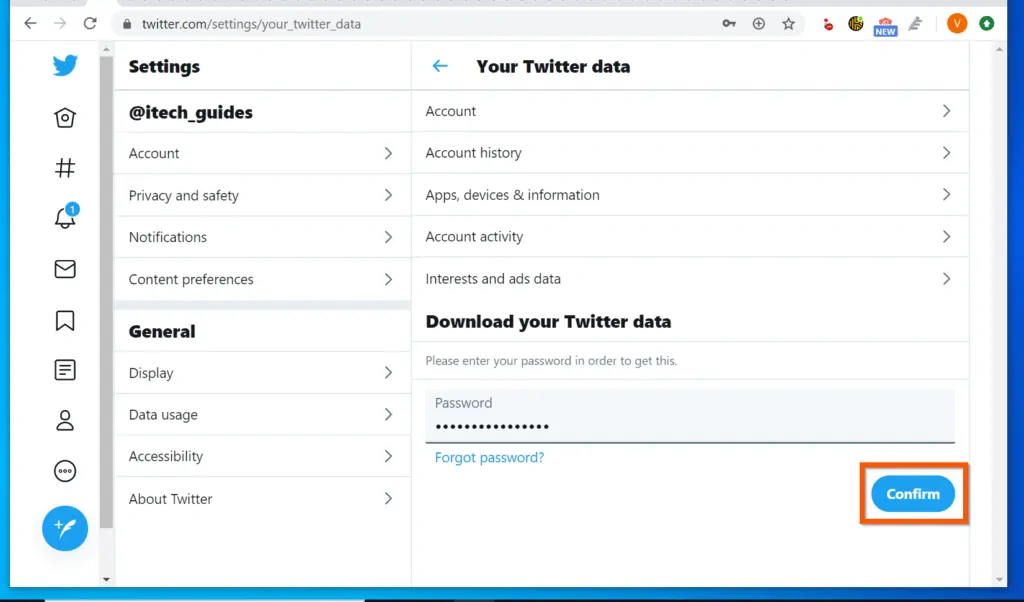The width and height of the screenshot is (1024, 602).
Task: Open Privacy and safety settings
Action: [x=184, y=195]
